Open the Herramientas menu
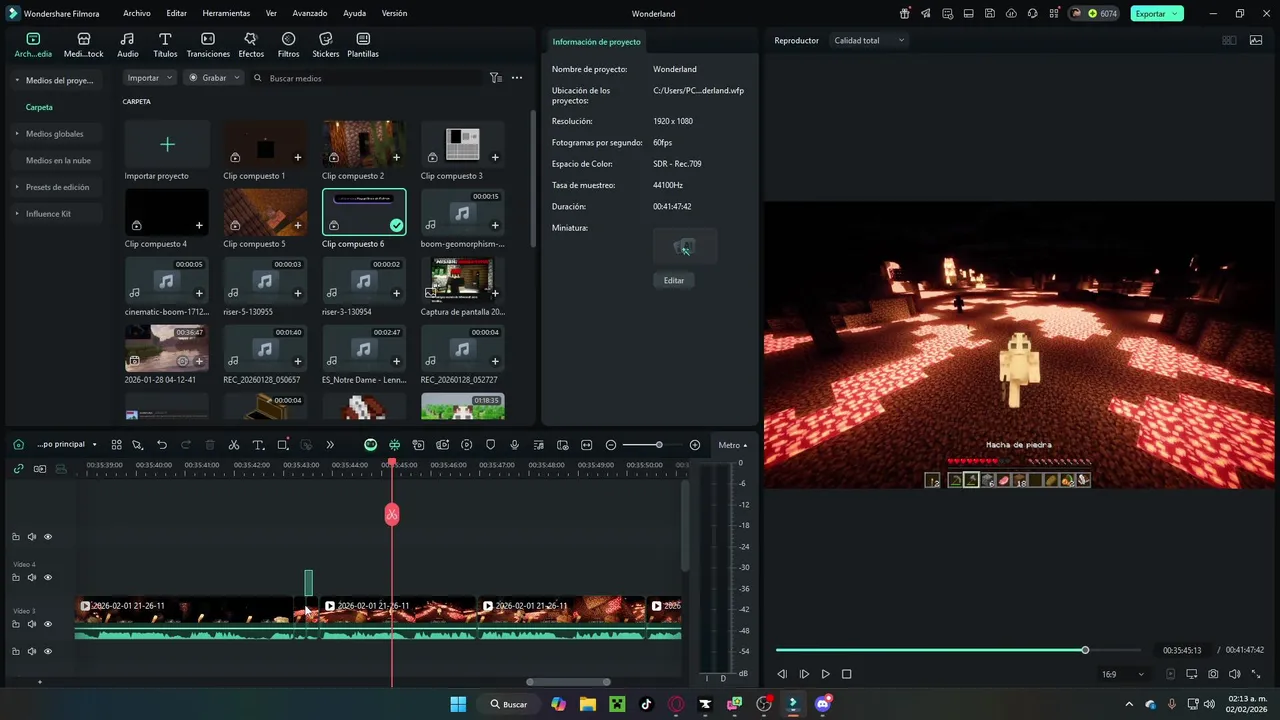The width and height of the screenshot is (1280, 720). [x=226, y=14]
